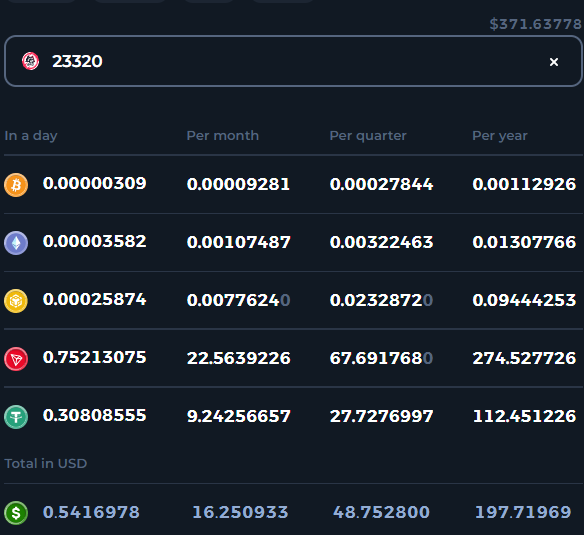Clear the 23320 amount with X
The height and width of the screenshot is (535, 584).
coord(554,62)
